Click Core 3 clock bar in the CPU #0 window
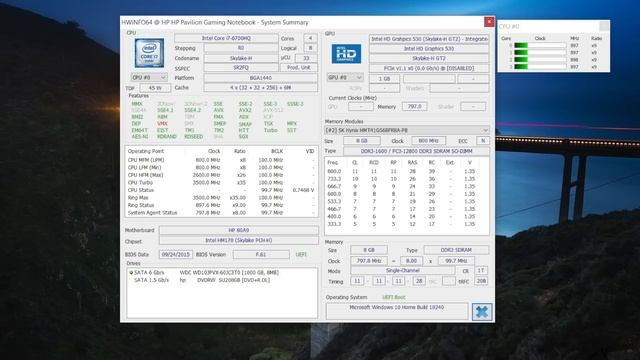Image resolution: width=640 pixels, height=360 pixels. 540,67
